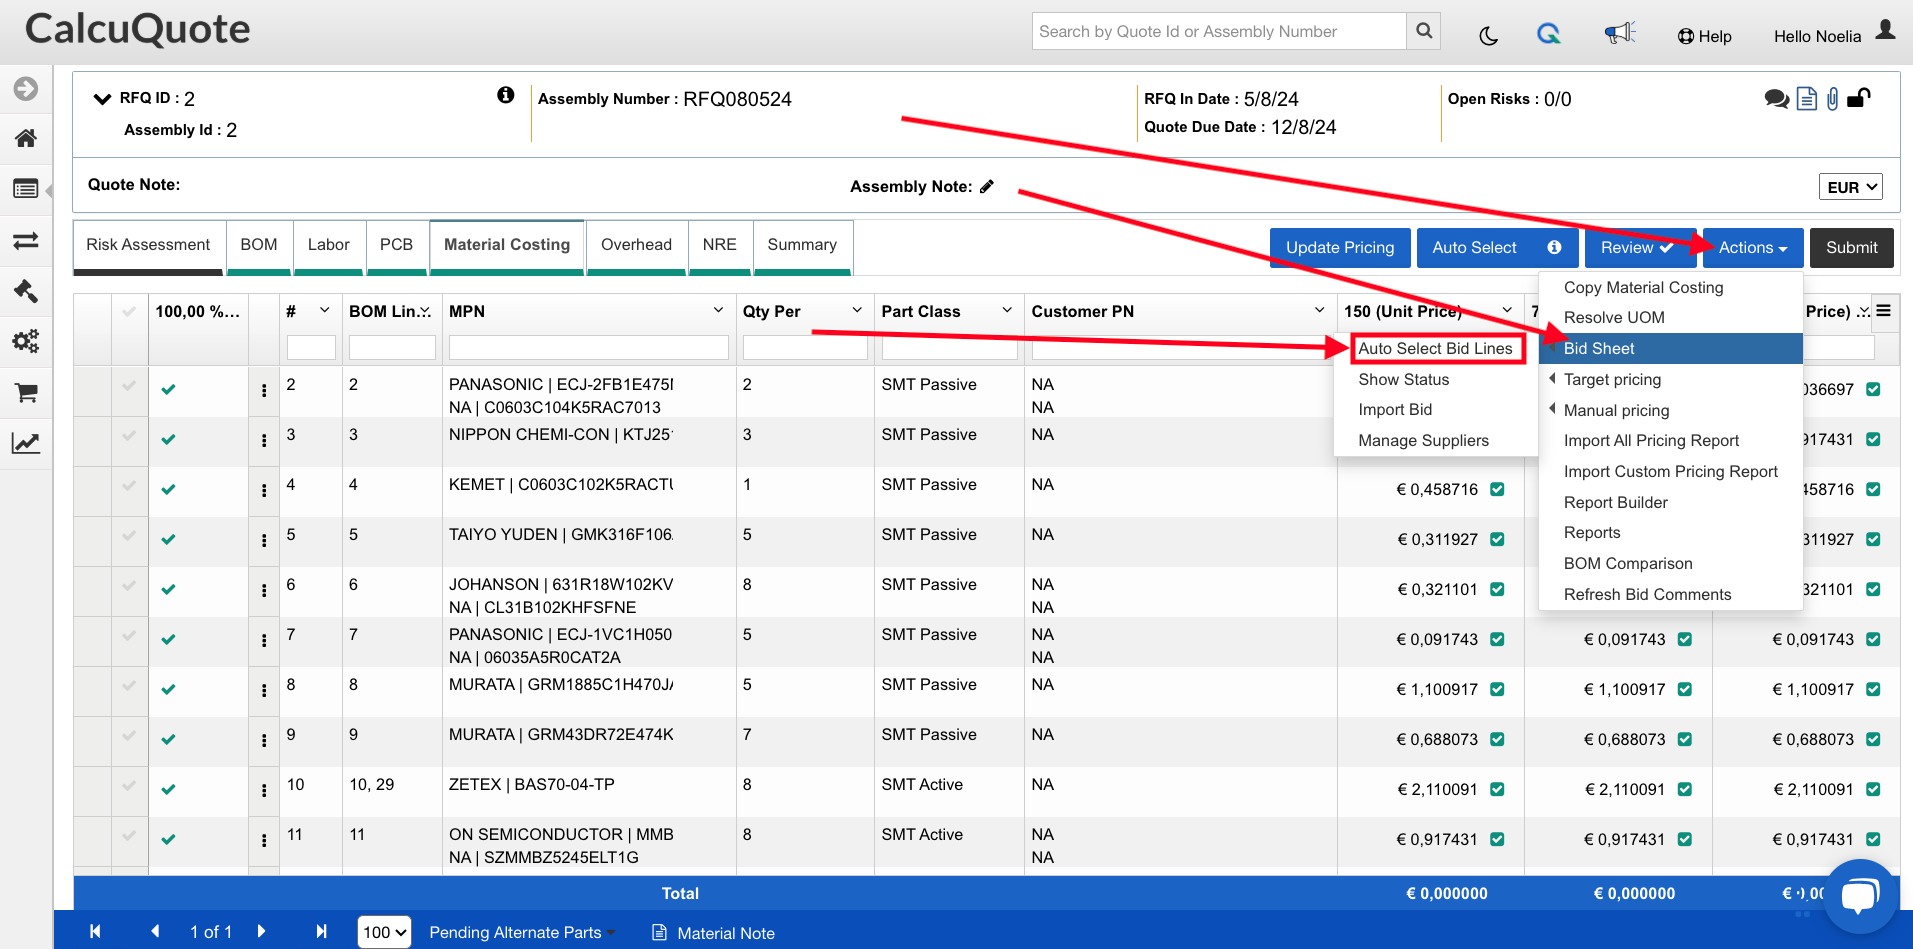Screen dimensions: 1913x949
Task: Go to Home in sidebar
Action: point(26,138)
